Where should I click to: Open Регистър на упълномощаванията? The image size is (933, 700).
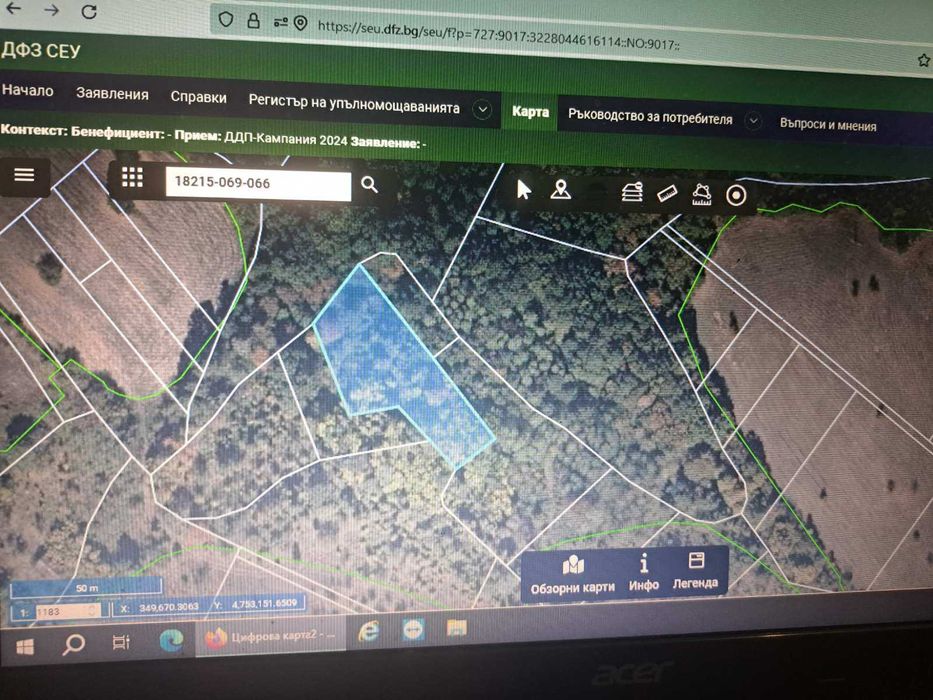pos(354,104)
